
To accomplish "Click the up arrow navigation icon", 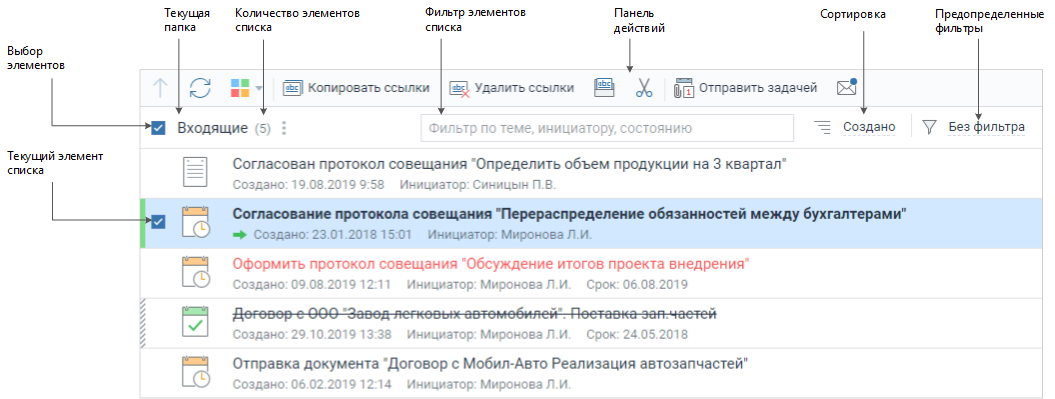I will 160,88.
